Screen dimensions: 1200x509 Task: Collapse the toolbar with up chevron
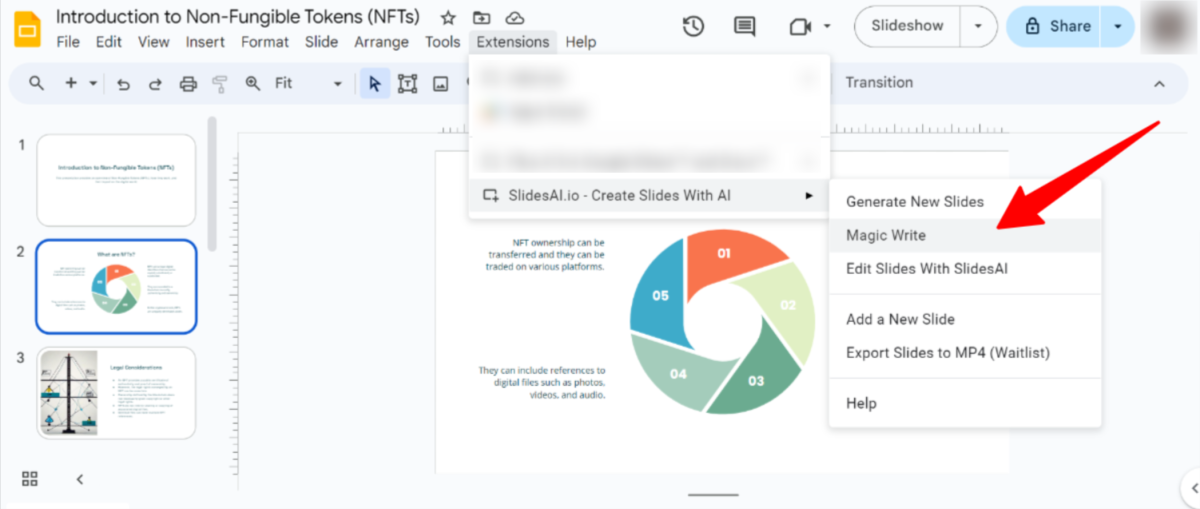[x=1160, y=84]
